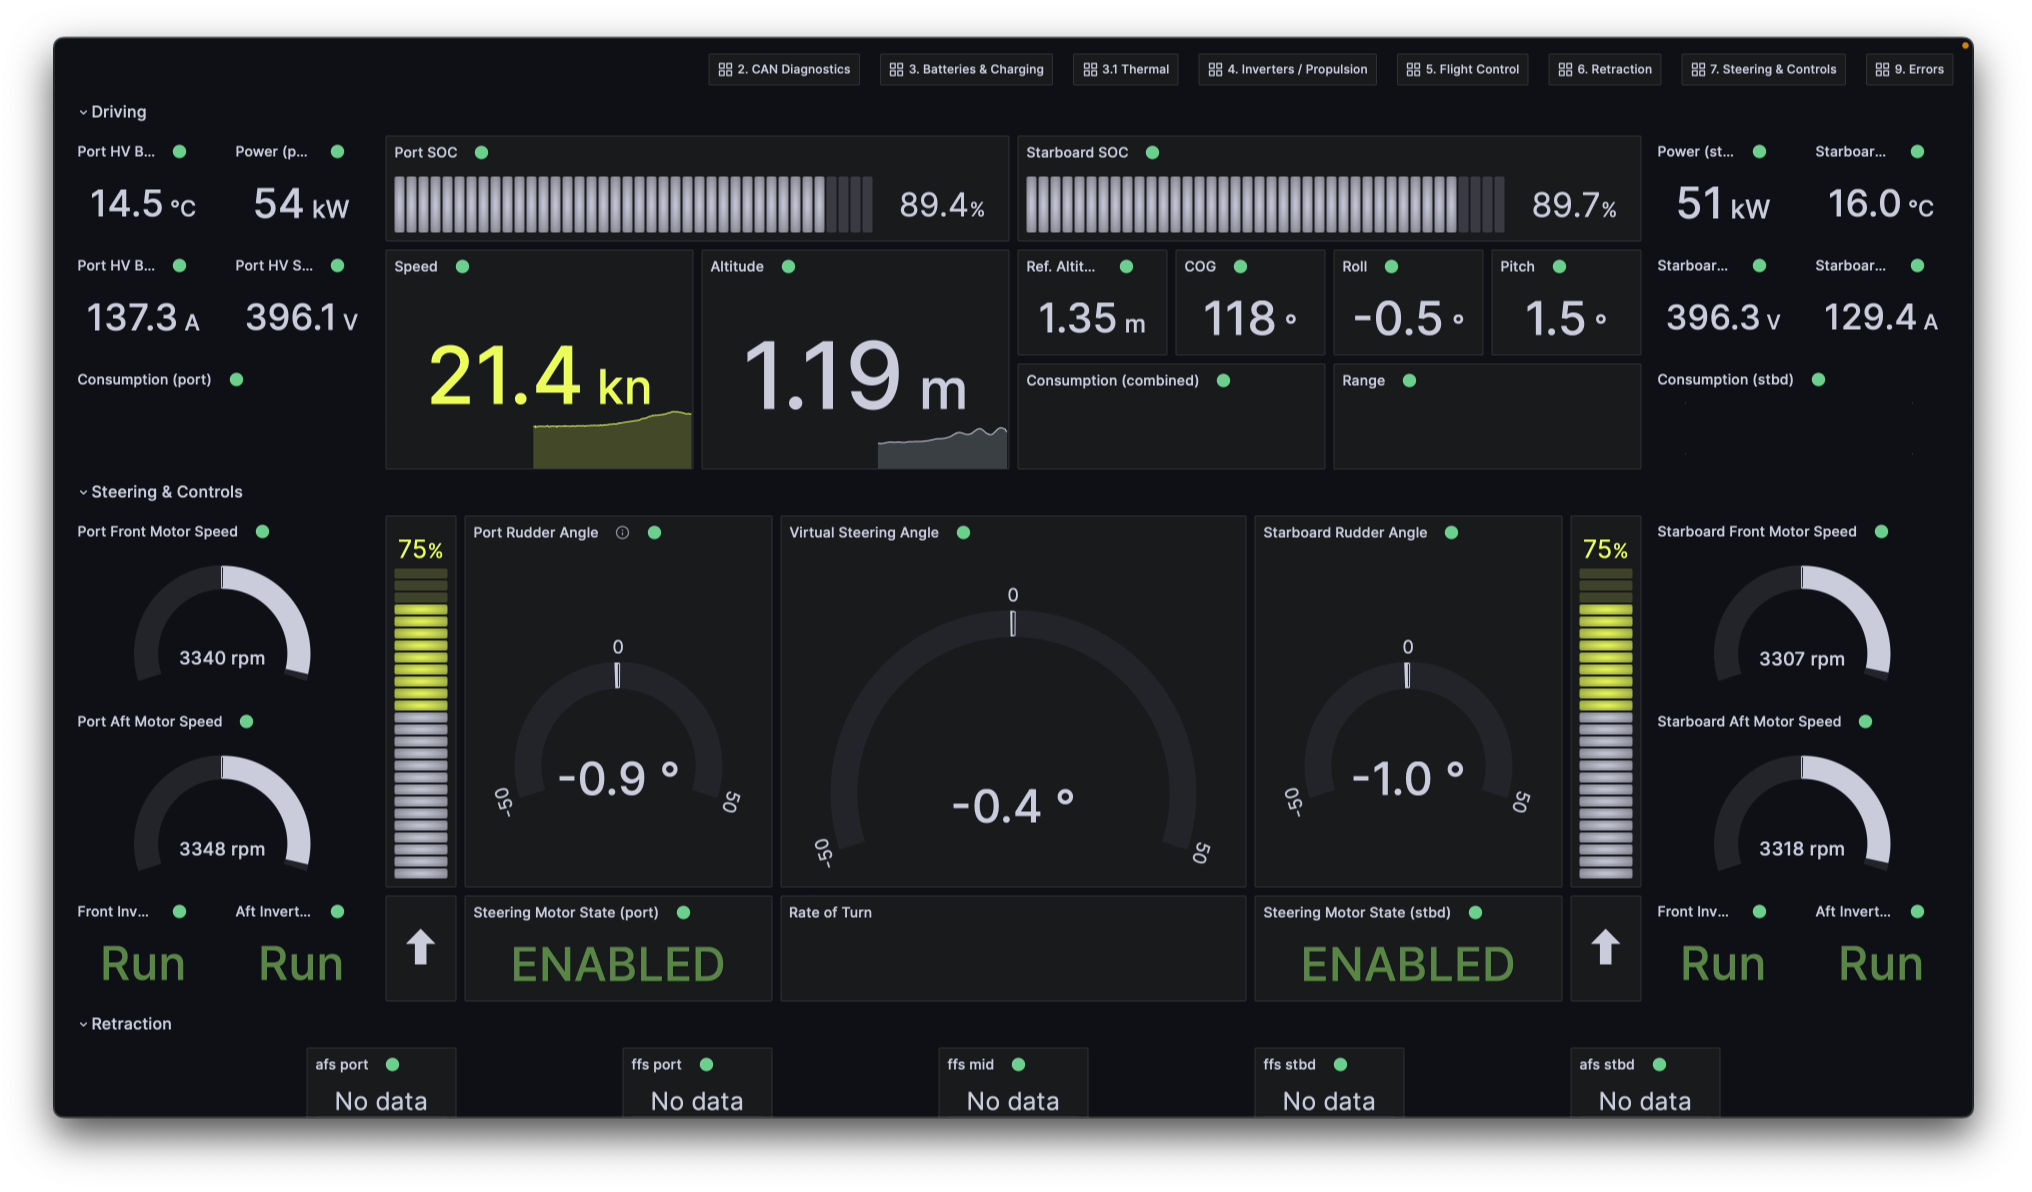Viewport: 2032px width, 1192px height.
Task: Collapse the Steering & Controls section
Action: 167,491
